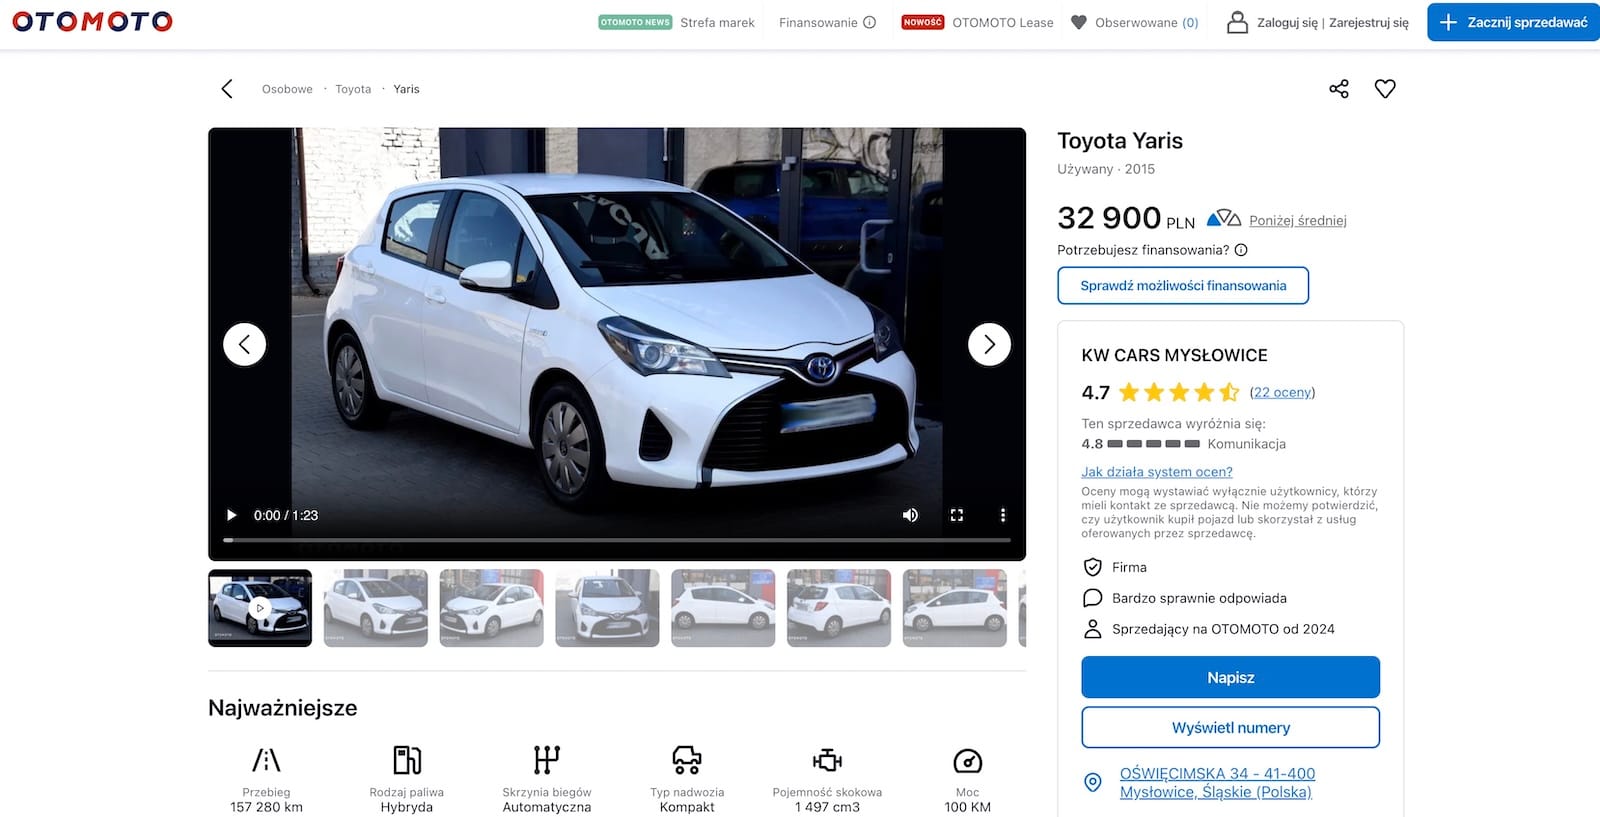Click the seller person icon

1093,629
